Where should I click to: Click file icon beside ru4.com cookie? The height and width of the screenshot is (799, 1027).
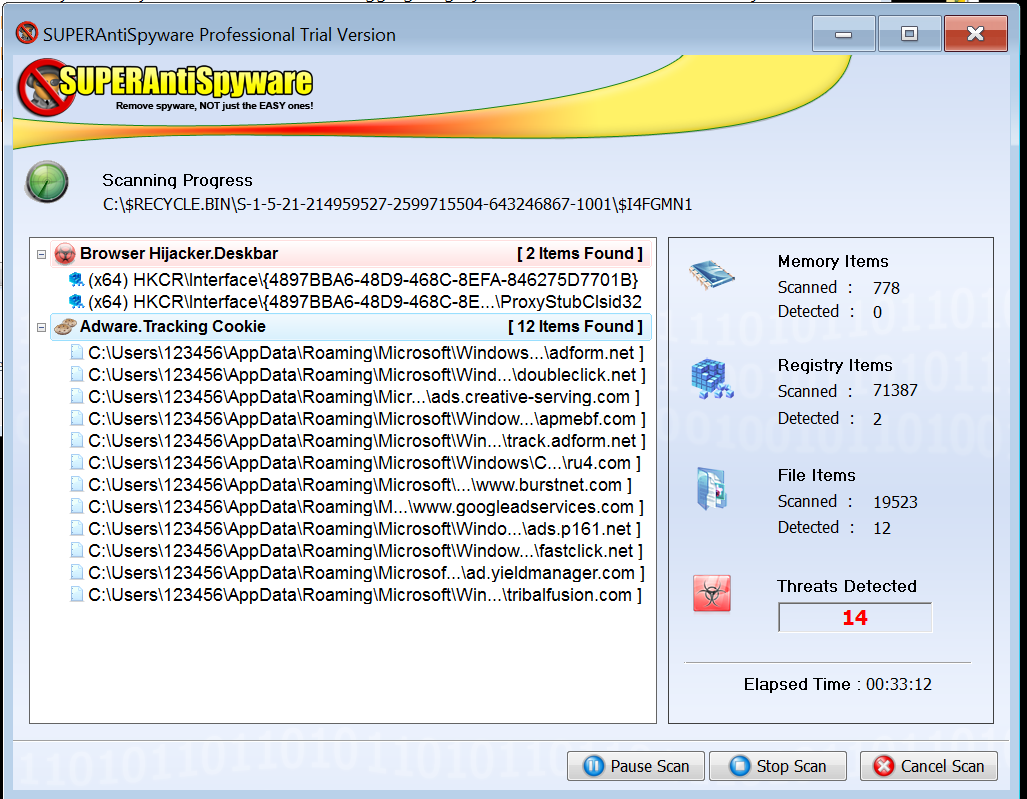point(77,463)
